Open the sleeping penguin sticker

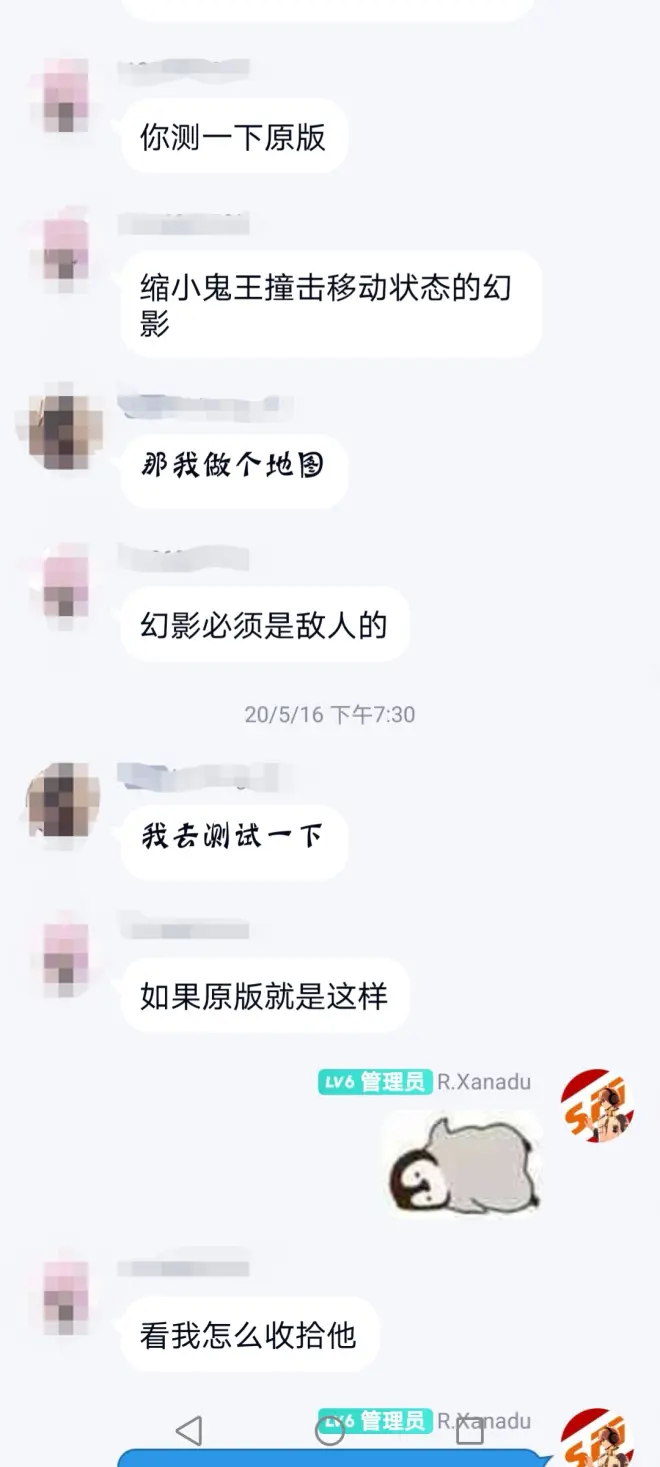coord(462,1163)
